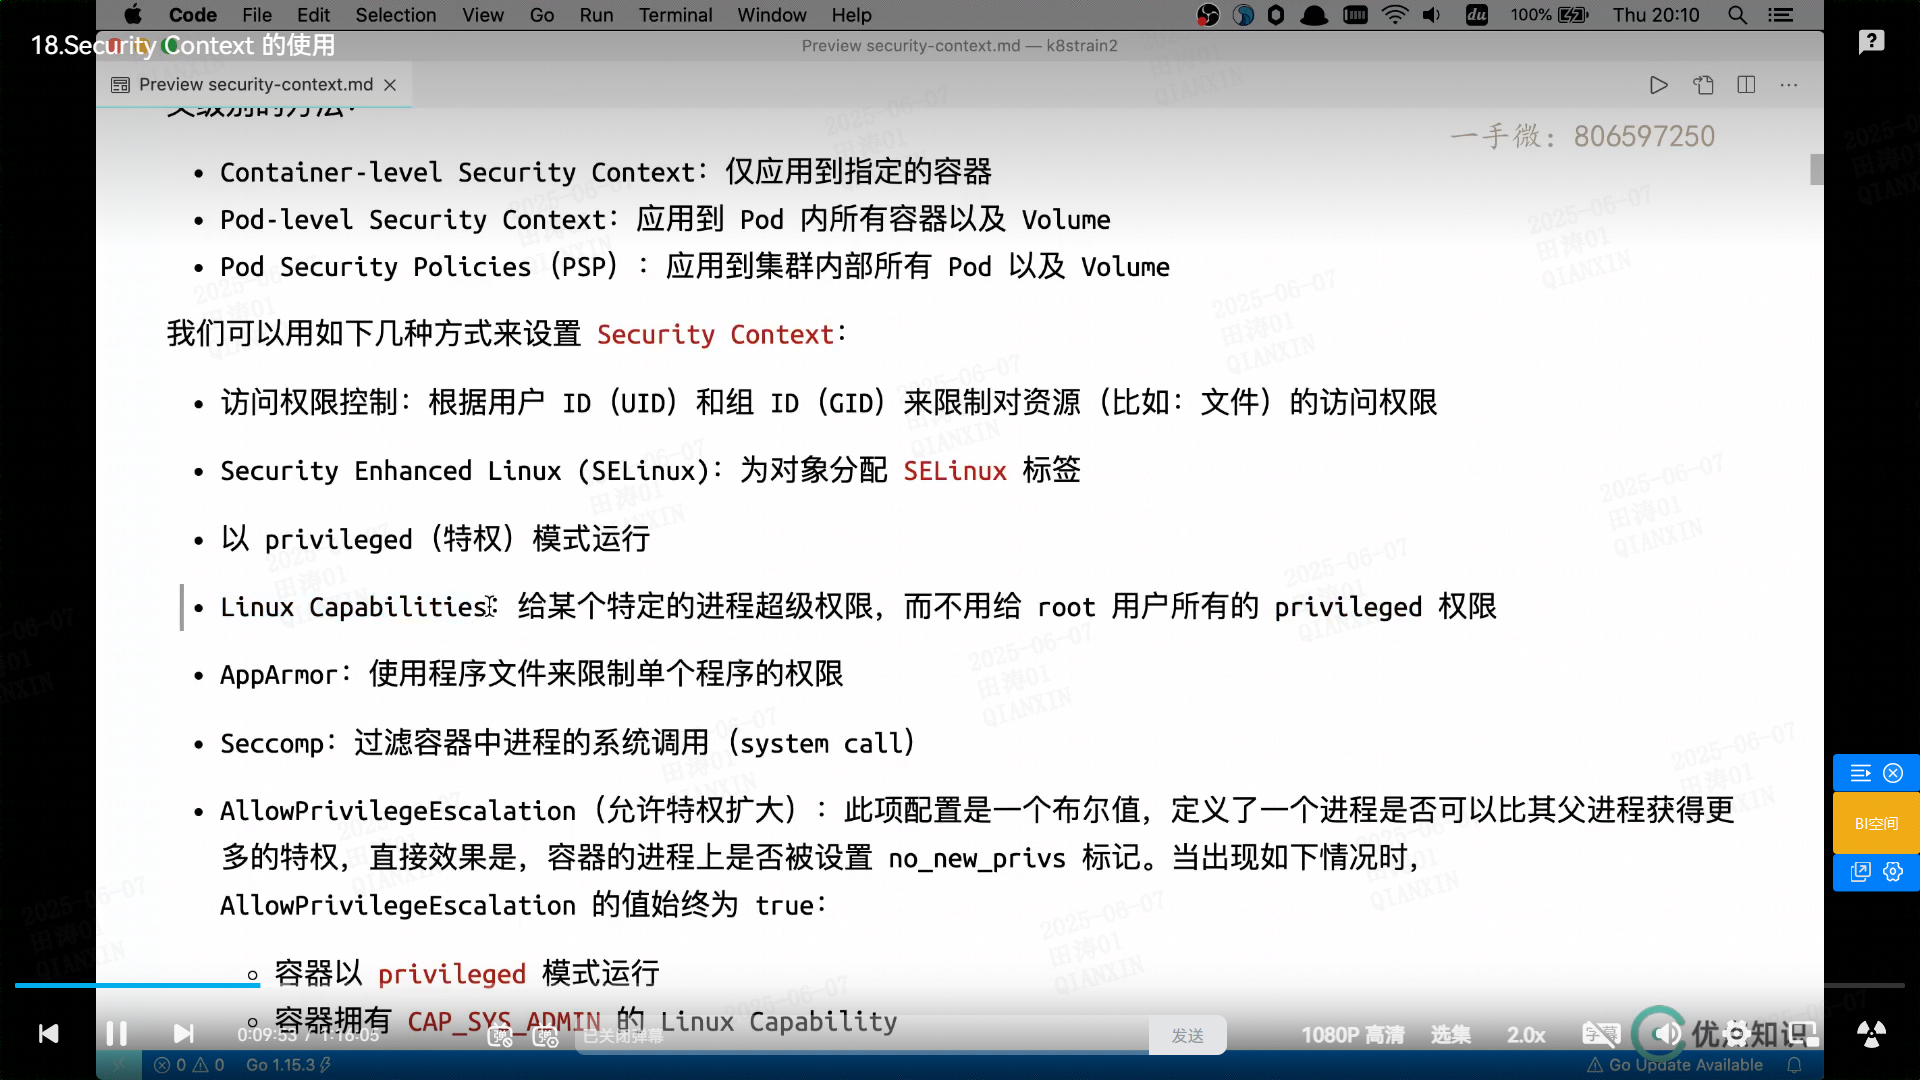Run the preview play icon
Image resolution: width=1920 pixels, height=1080 pixels.
click(1658, 85)
